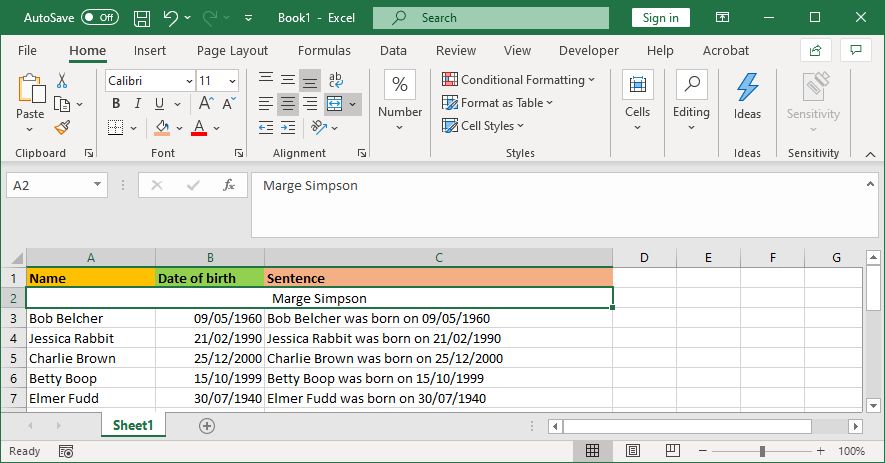This screenshot has width=885, height=463.
Task: Click the Increase Indent icon
Action: pos(287,127)
